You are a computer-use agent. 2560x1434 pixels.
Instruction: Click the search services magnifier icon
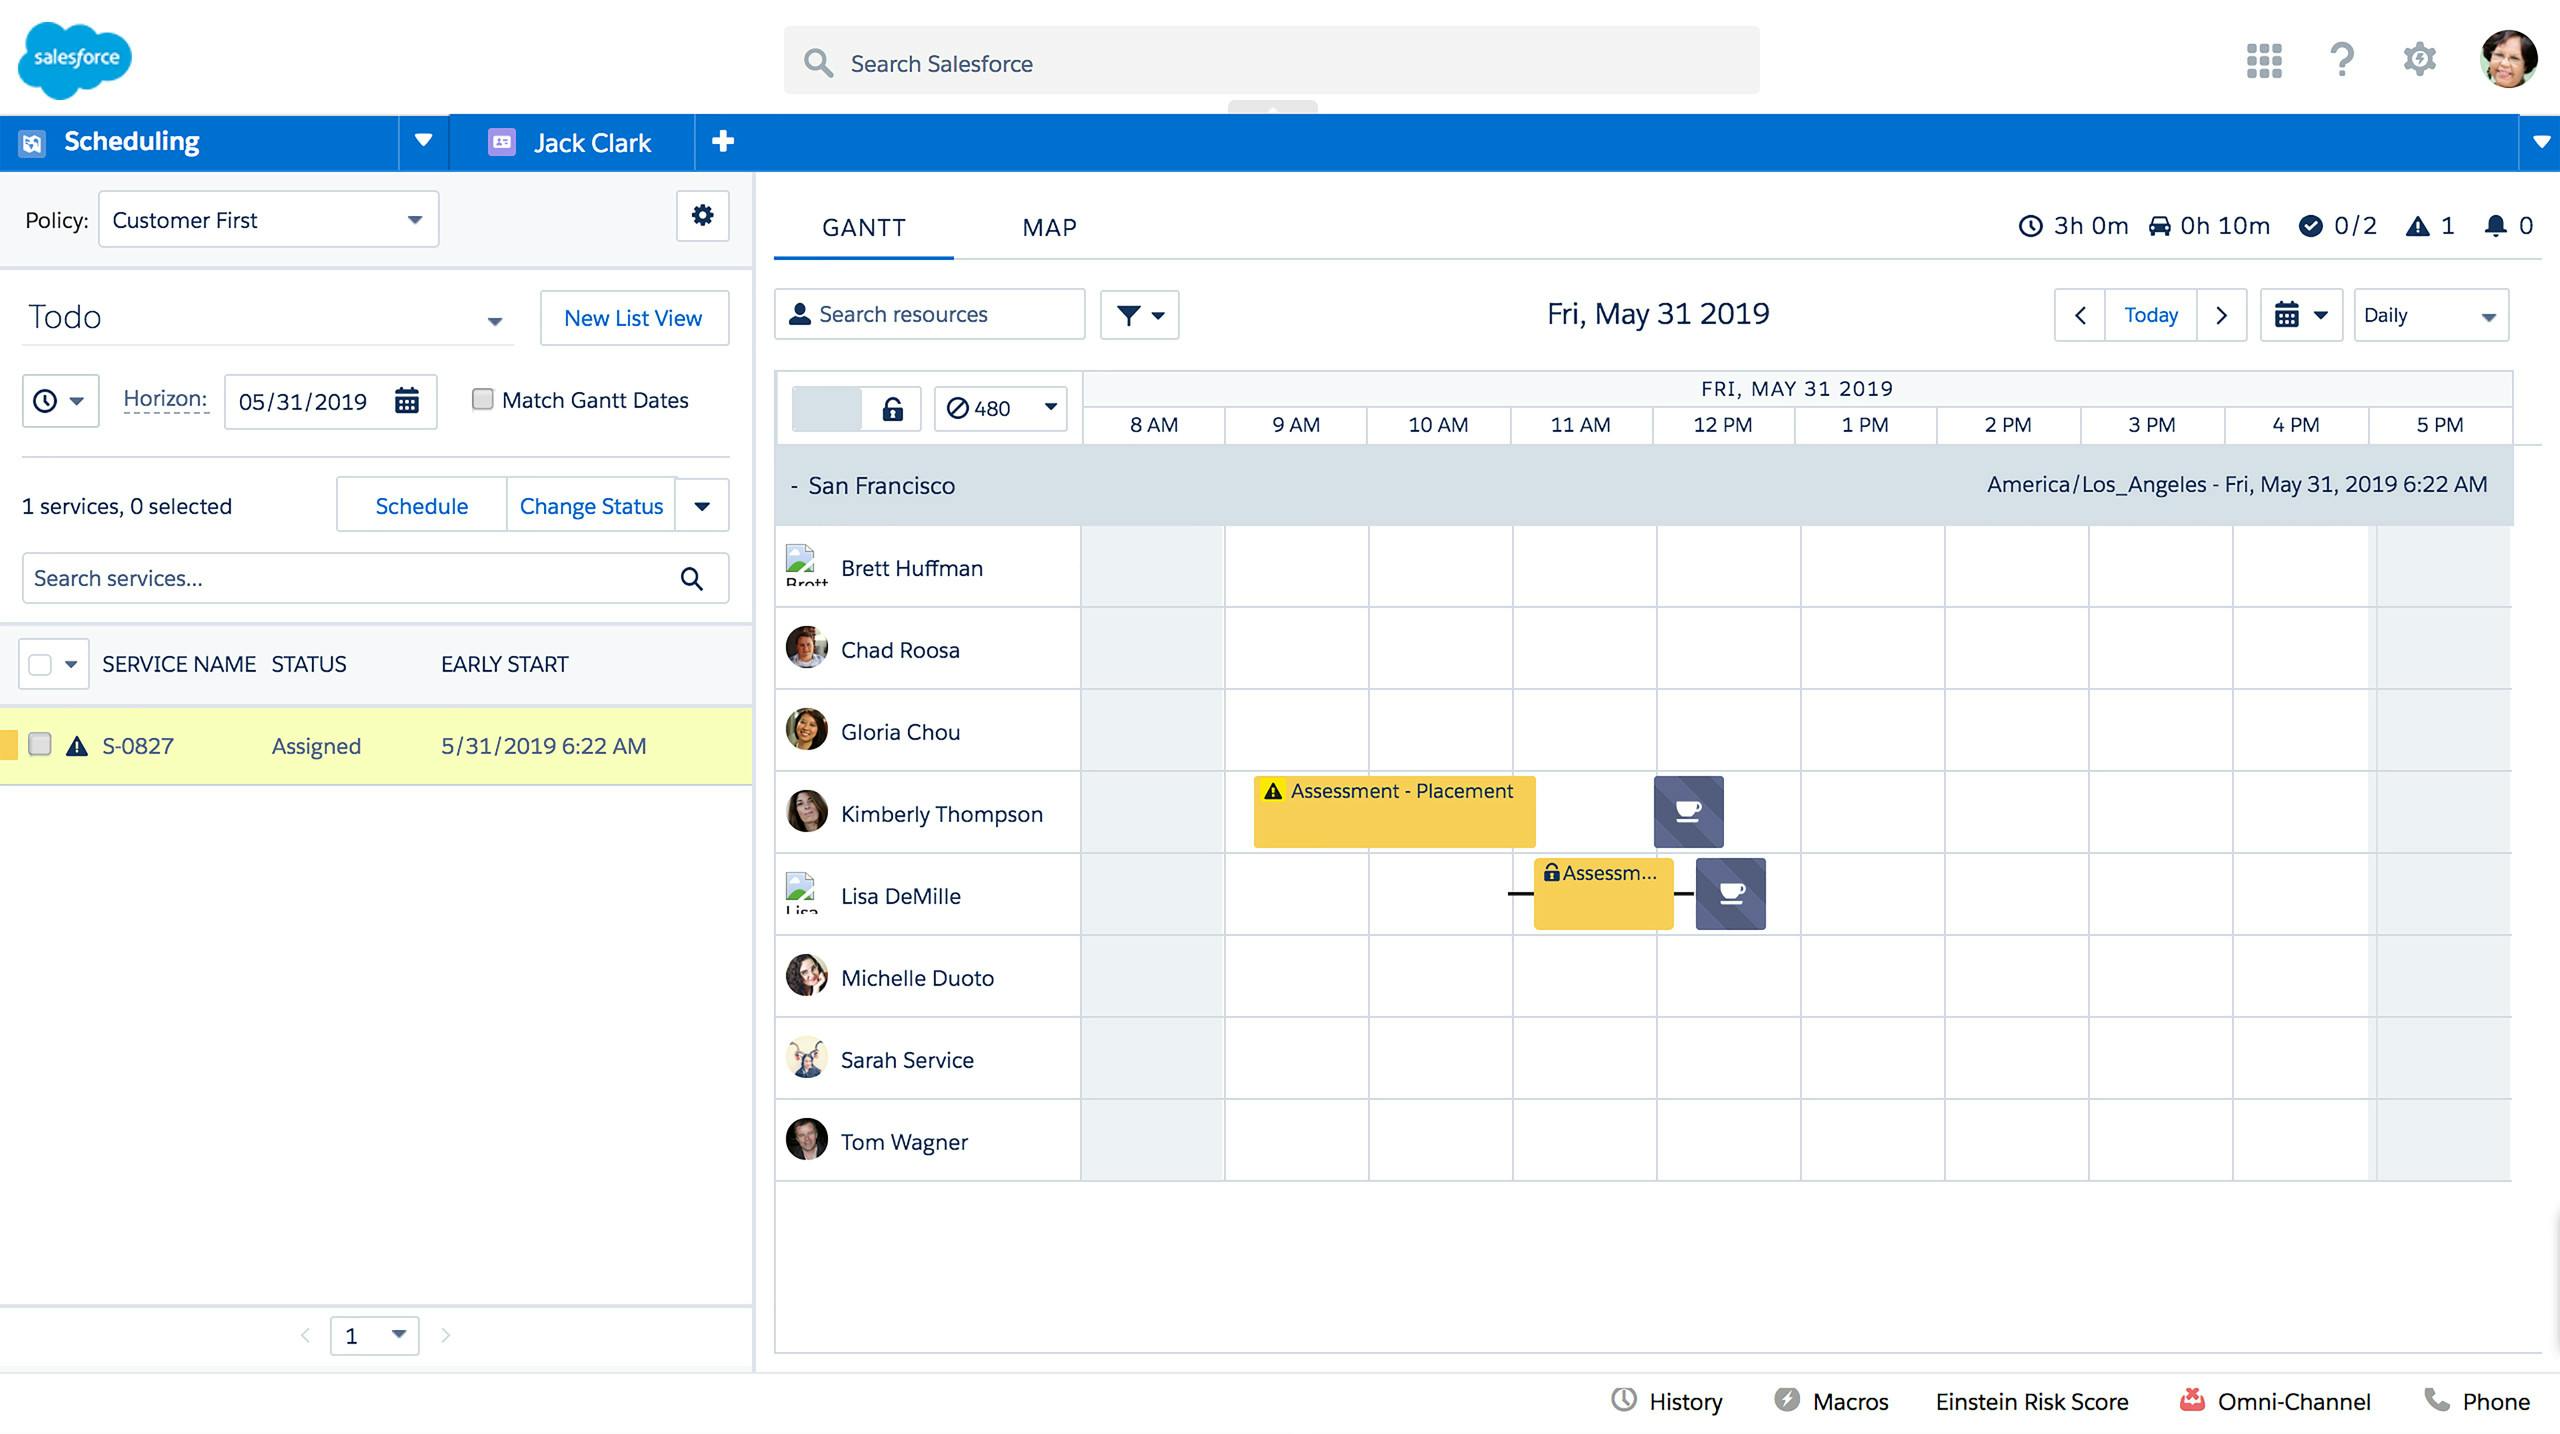tap(691, 579)
